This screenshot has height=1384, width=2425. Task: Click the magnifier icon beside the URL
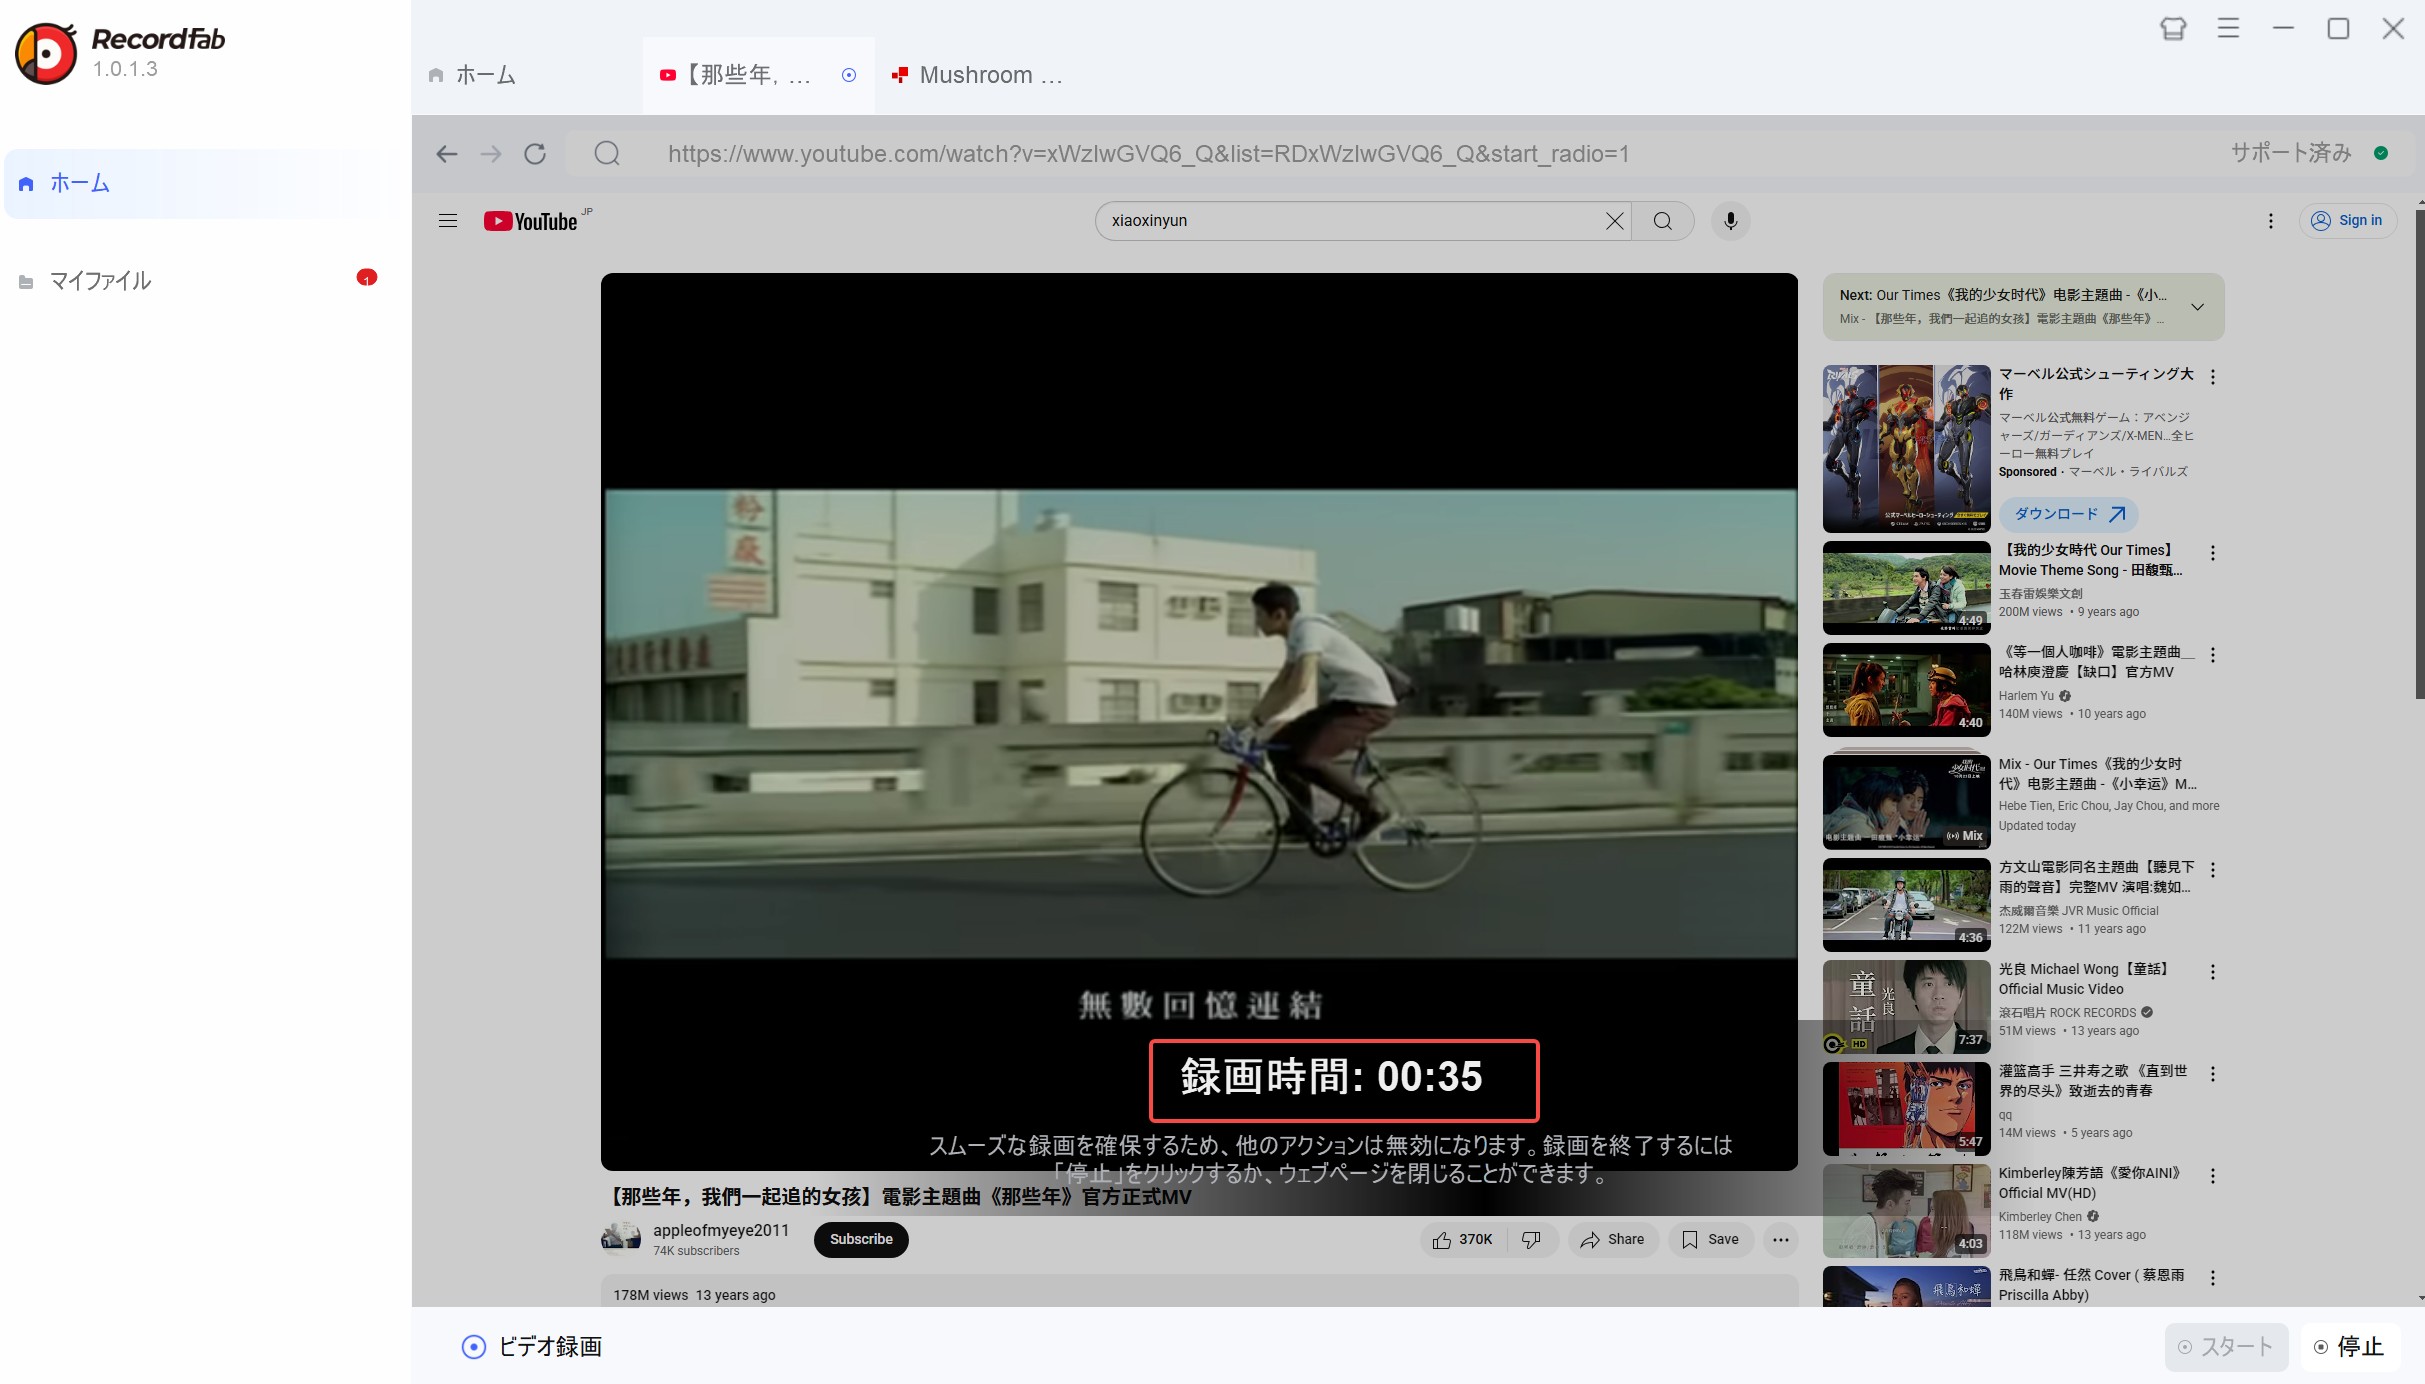coord(607,154)
